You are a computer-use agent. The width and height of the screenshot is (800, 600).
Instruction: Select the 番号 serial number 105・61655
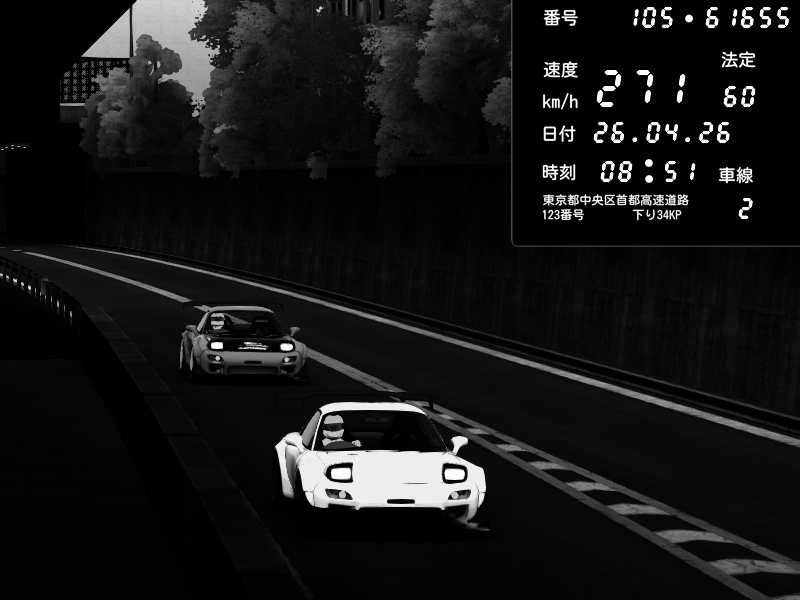click(710, 19)
